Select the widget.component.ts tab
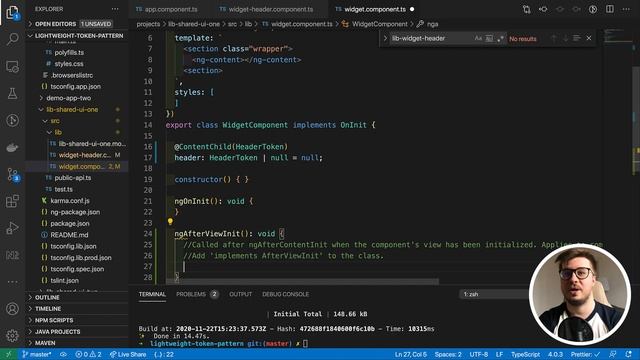The image size is (640, 360). 374,9
